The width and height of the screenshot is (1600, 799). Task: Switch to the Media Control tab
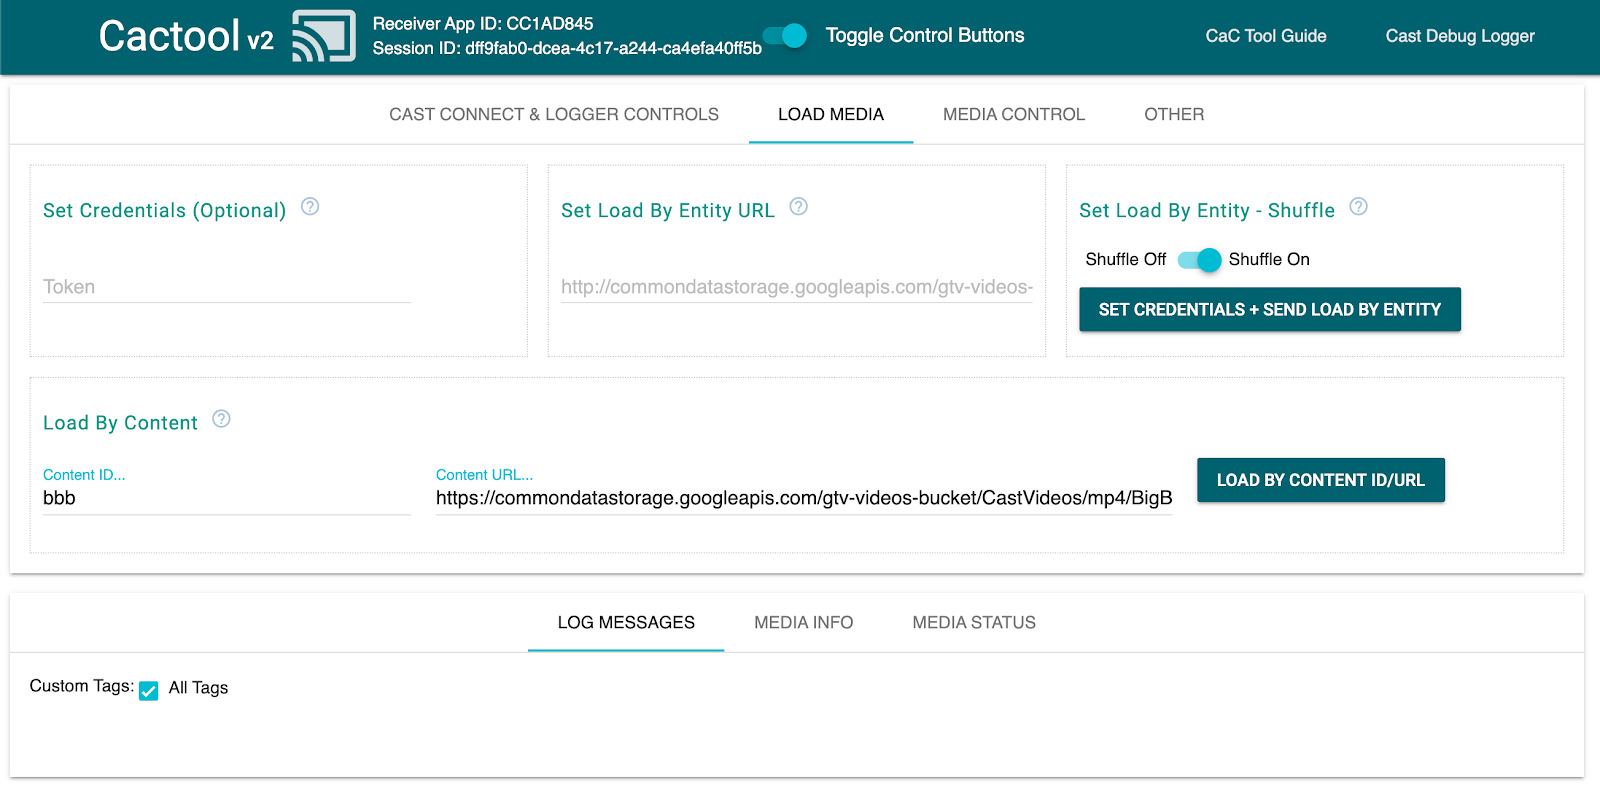tap(1013, 114)
